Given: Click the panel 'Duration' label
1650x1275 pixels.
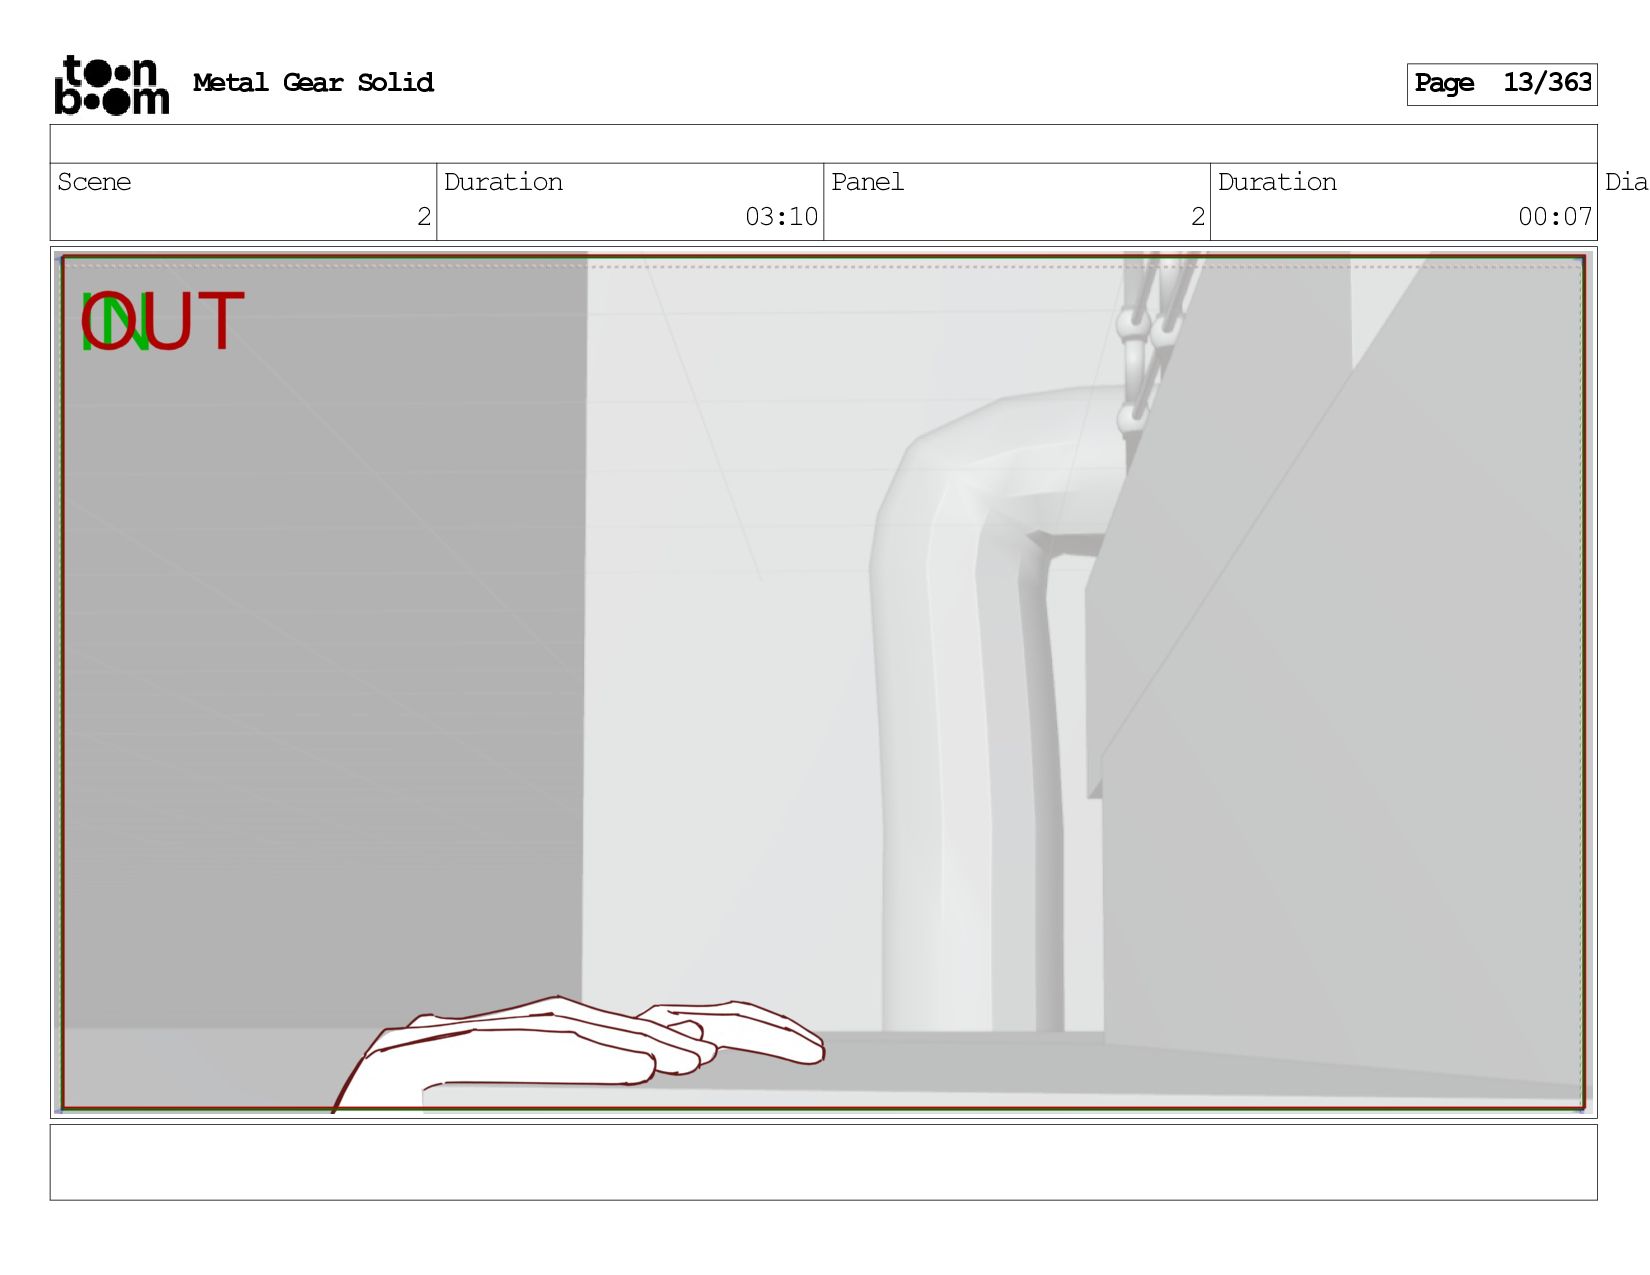Looking at the screenshot, I should pos(1277,182).
